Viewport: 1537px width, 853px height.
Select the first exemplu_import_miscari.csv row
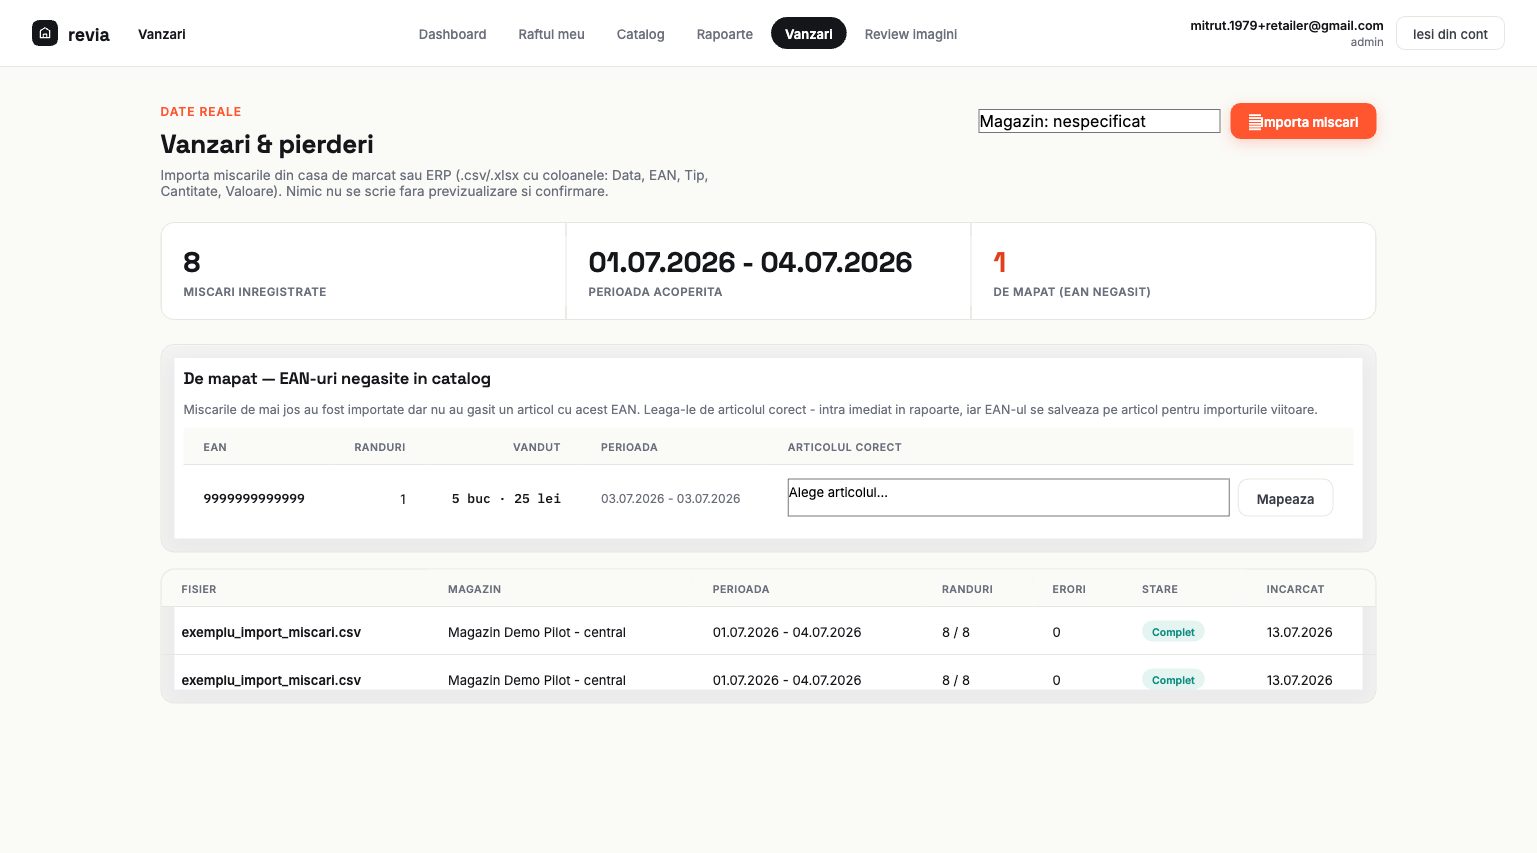click(x=768, y=631)
